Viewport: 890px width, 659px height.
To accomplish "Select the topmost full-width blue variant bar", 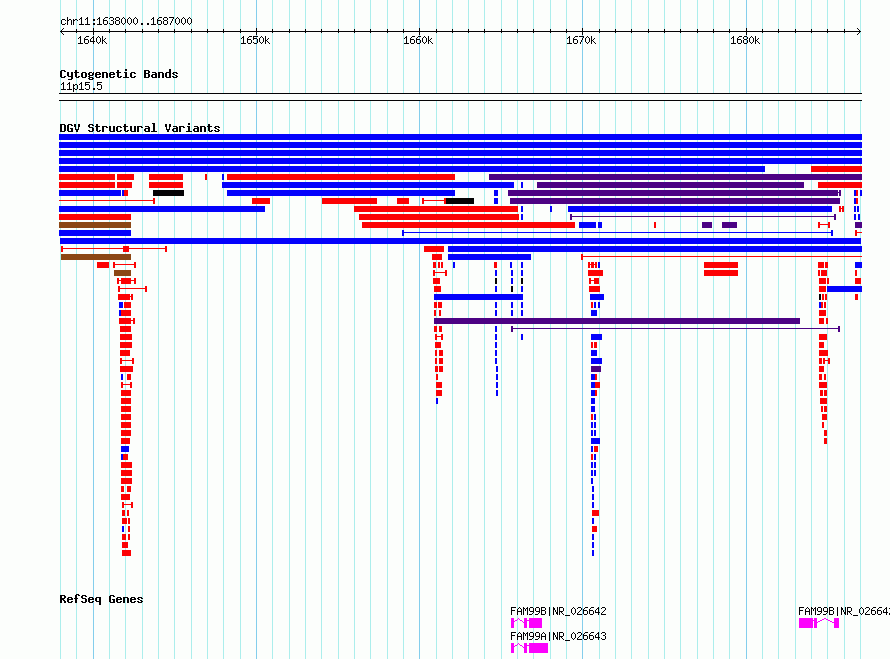I will click(460, 137).
